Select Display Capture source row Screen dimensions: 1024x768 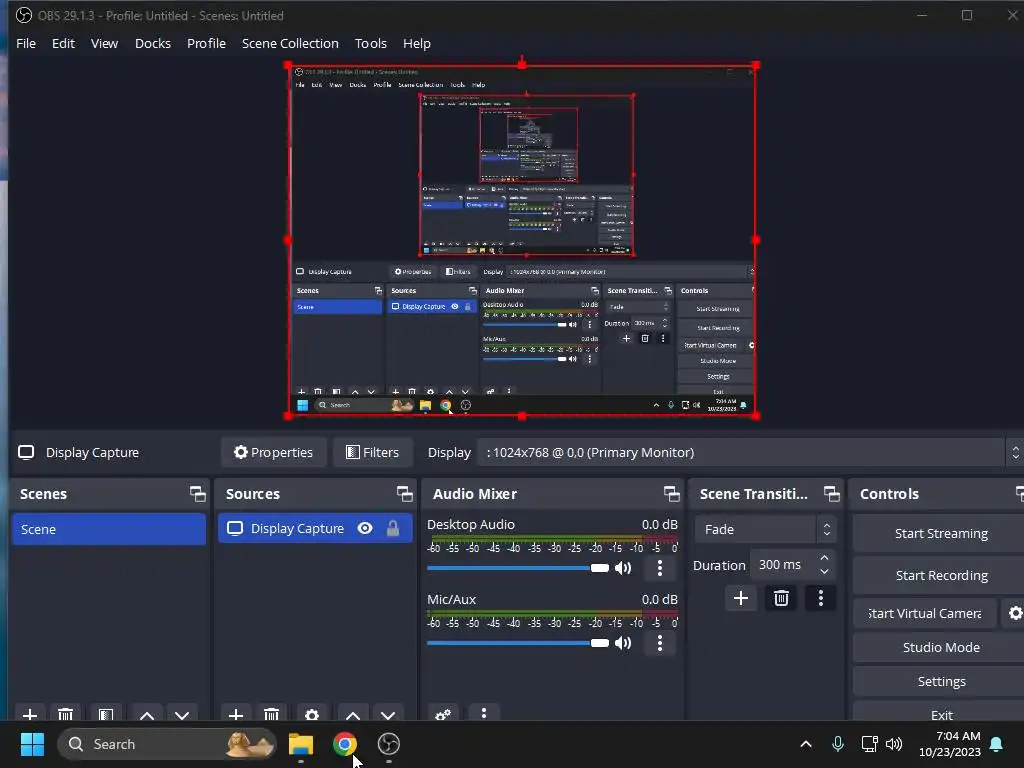pos(315,528)
